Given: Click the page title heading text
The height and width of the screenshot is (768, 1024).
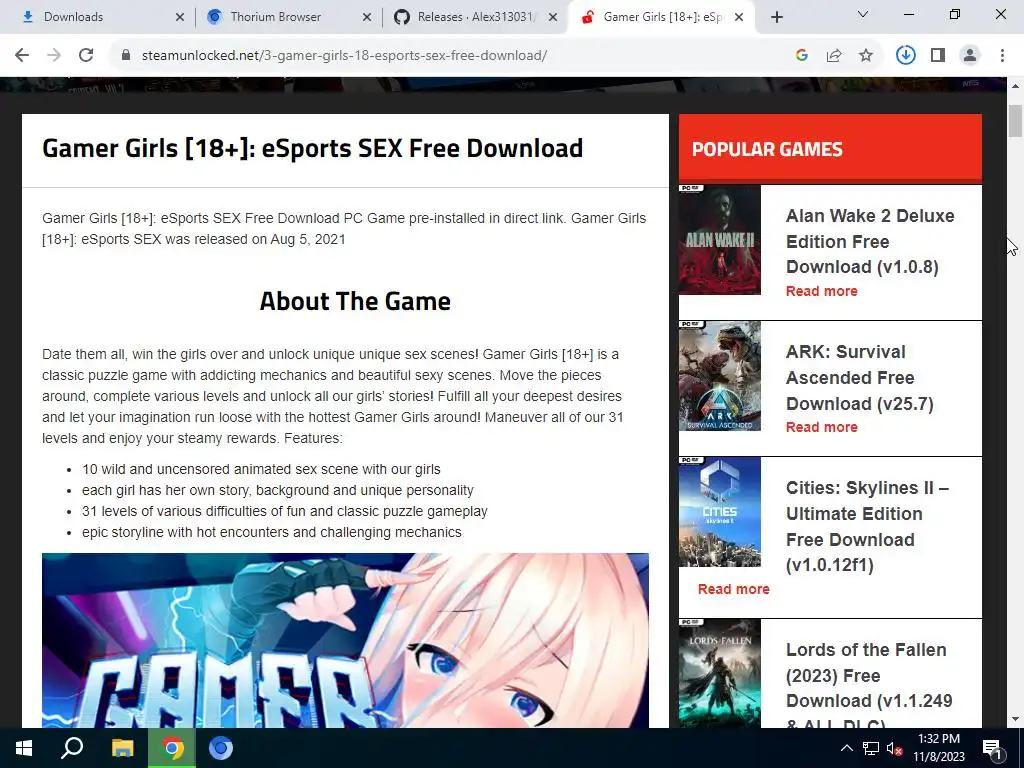Looking at the screenshot, I should pos(312,148).
